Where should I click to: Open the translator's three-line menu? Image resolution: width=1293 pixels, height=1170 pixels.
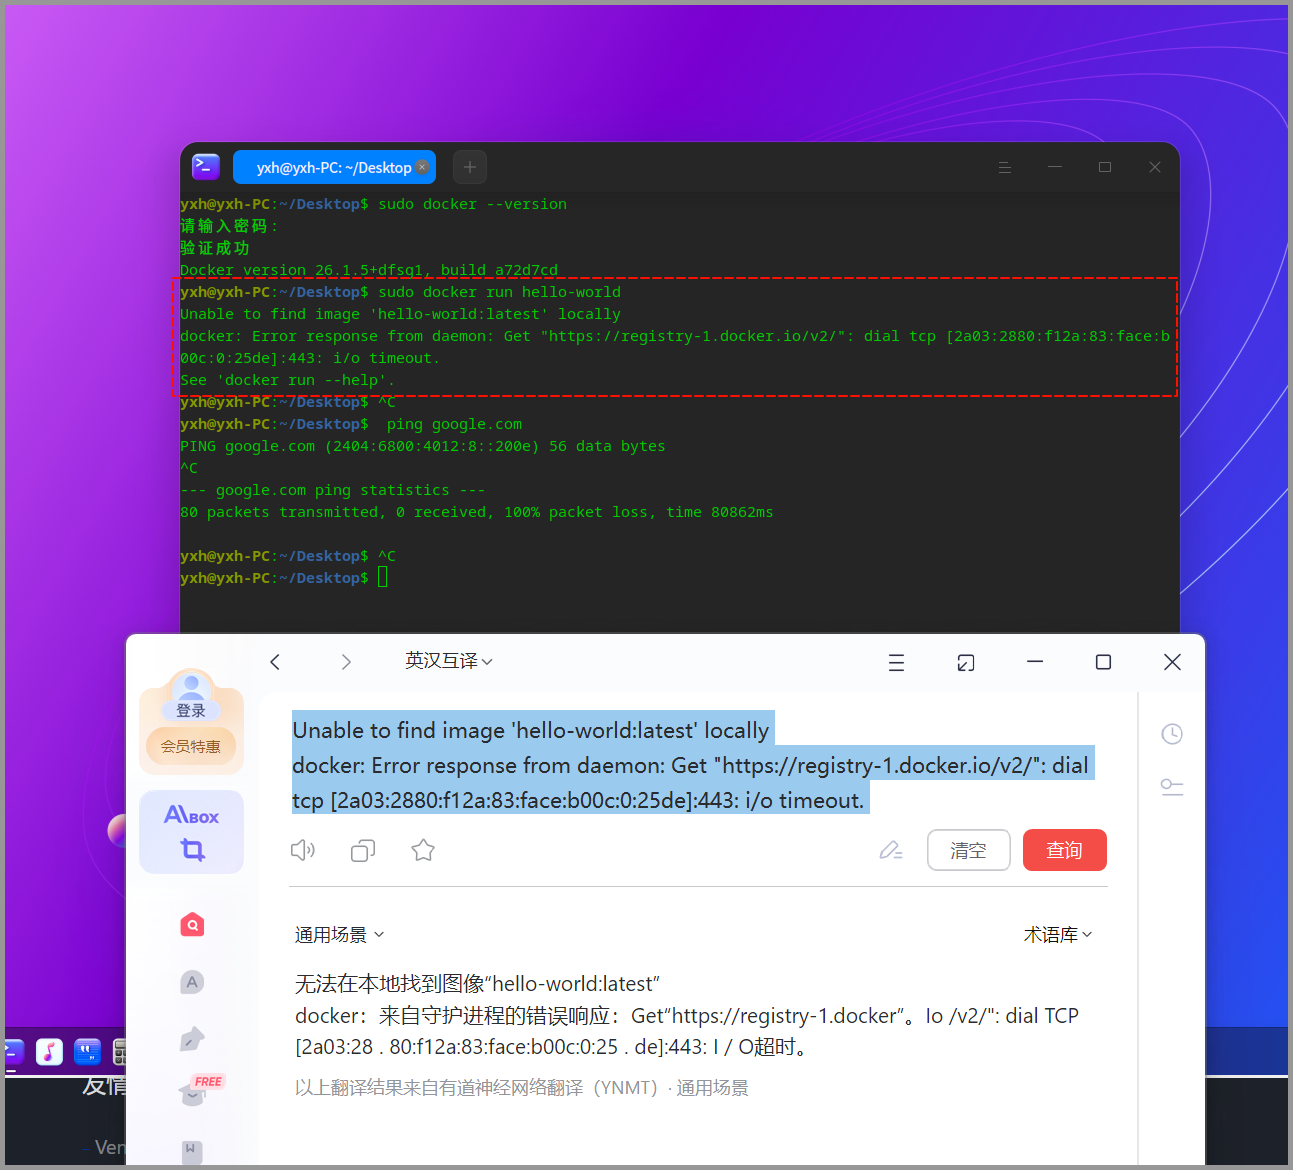click(896, 662)
